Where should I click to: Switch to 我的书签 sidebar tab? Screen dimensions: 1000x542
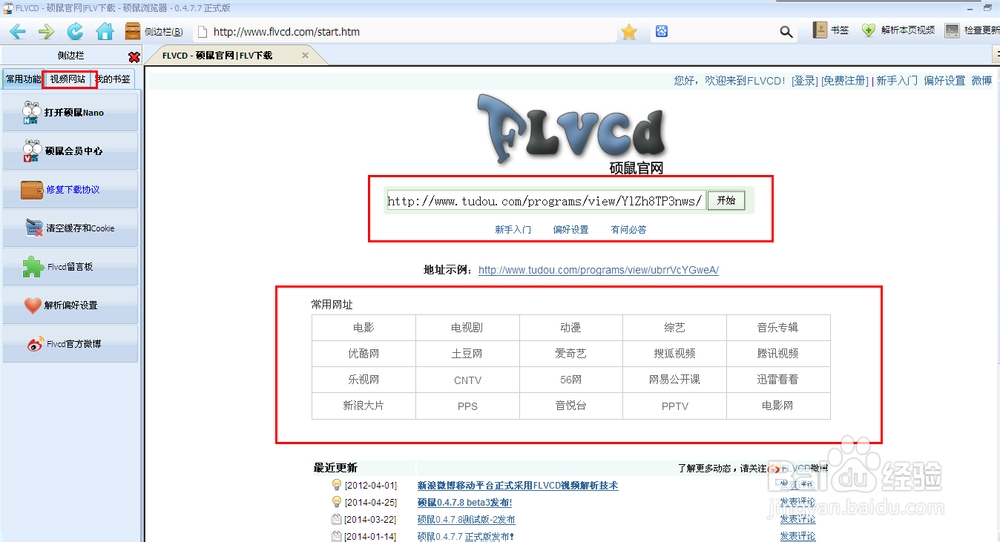pyautogui.click(x=114, y=79)
